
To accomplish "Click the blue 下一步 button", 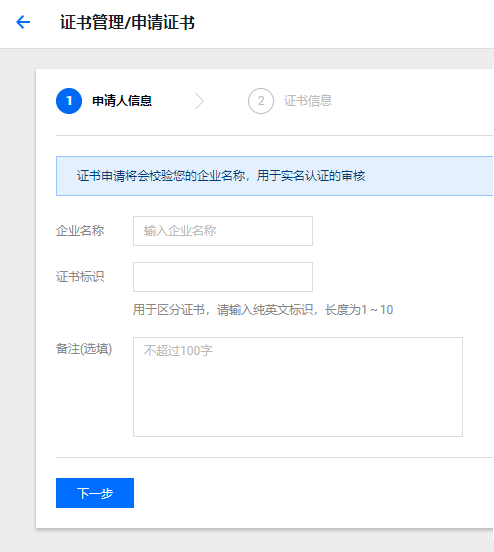I will pyautogui.click(x=95, y=493).
